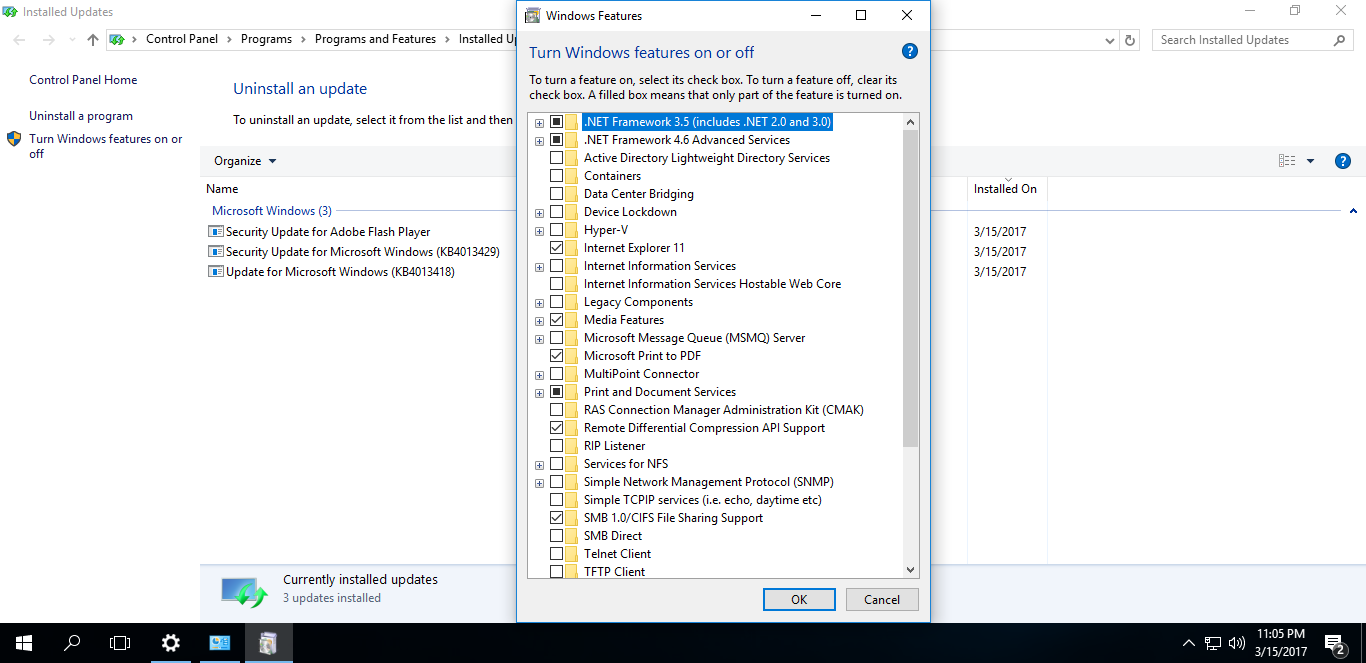Uncheck Internet Explorer 11
Viewport: 1366px width, 663px height.
[556, 248]
